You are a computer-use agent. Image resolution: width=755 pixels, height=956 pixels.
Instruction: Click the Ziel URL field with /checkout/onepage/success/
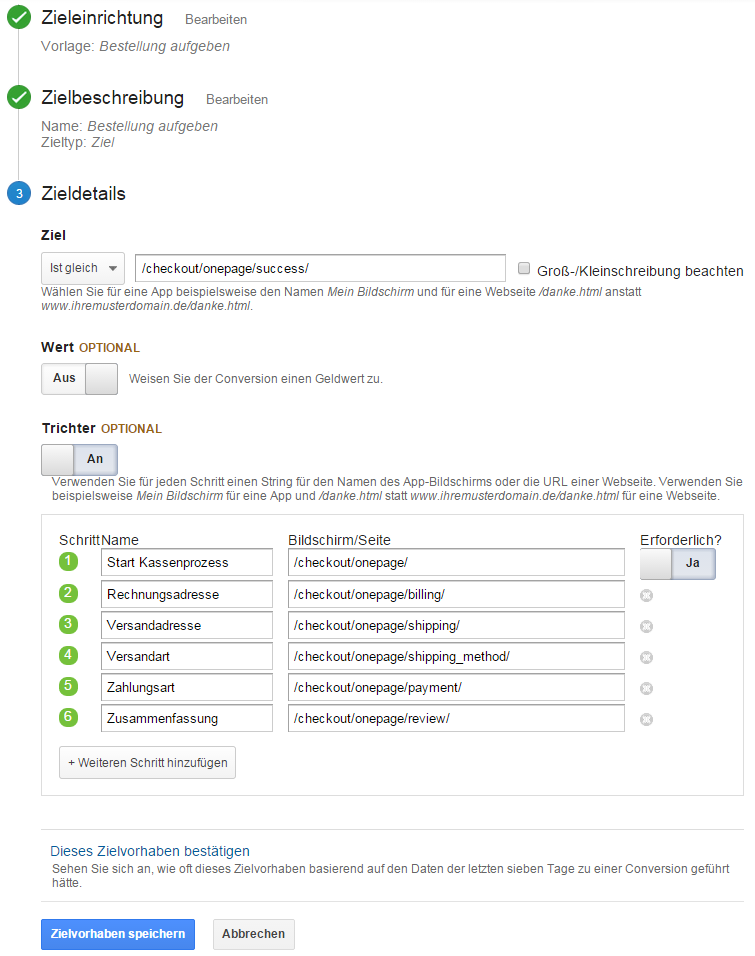click(320, 268)
